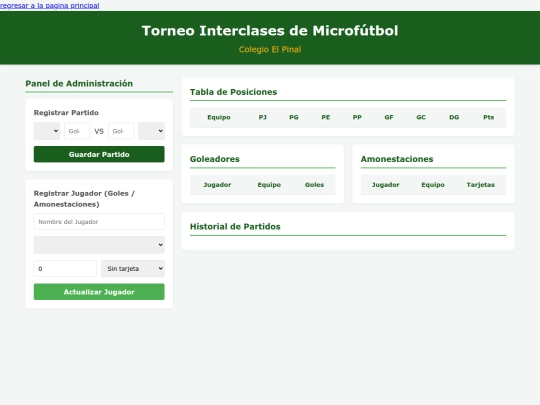Open home team dropdown in Registrar Partido
The image size is (540, 405).
tap(47, 131)
